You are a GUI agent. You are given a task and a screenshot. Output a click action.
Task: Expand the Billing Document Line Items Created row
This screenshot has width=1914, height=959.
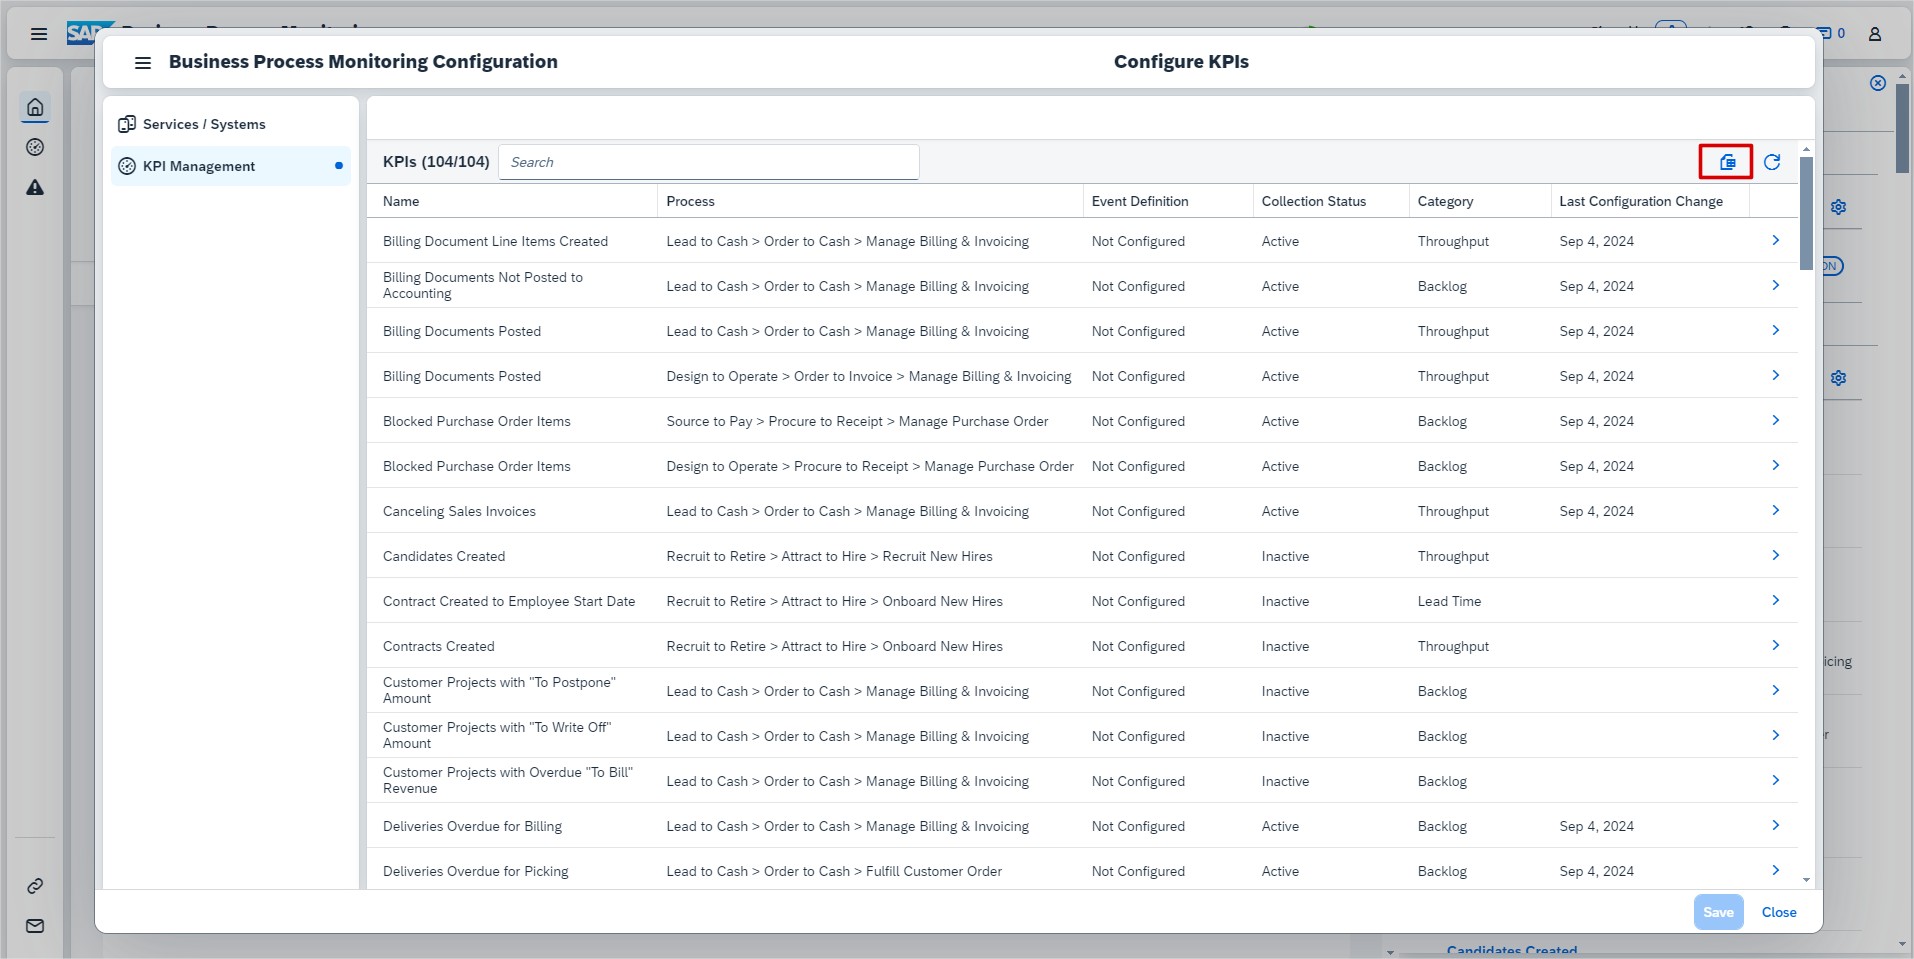[1775, 241]
